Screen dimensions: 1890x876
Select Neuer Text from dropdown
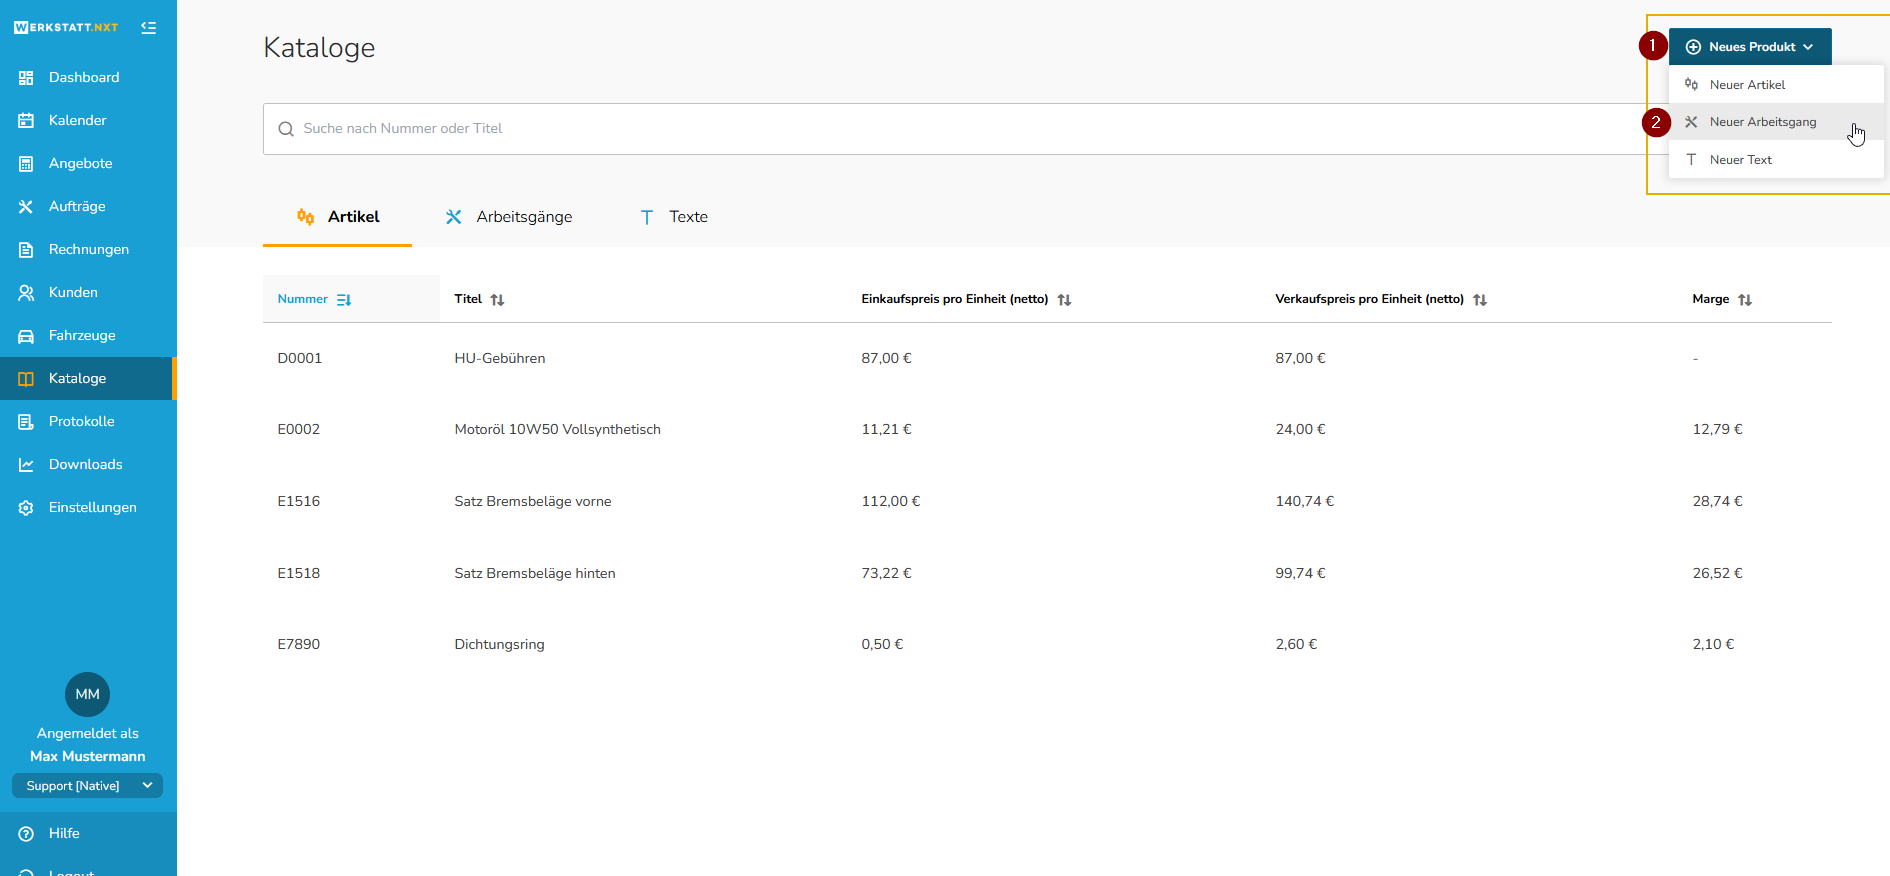1776,160
